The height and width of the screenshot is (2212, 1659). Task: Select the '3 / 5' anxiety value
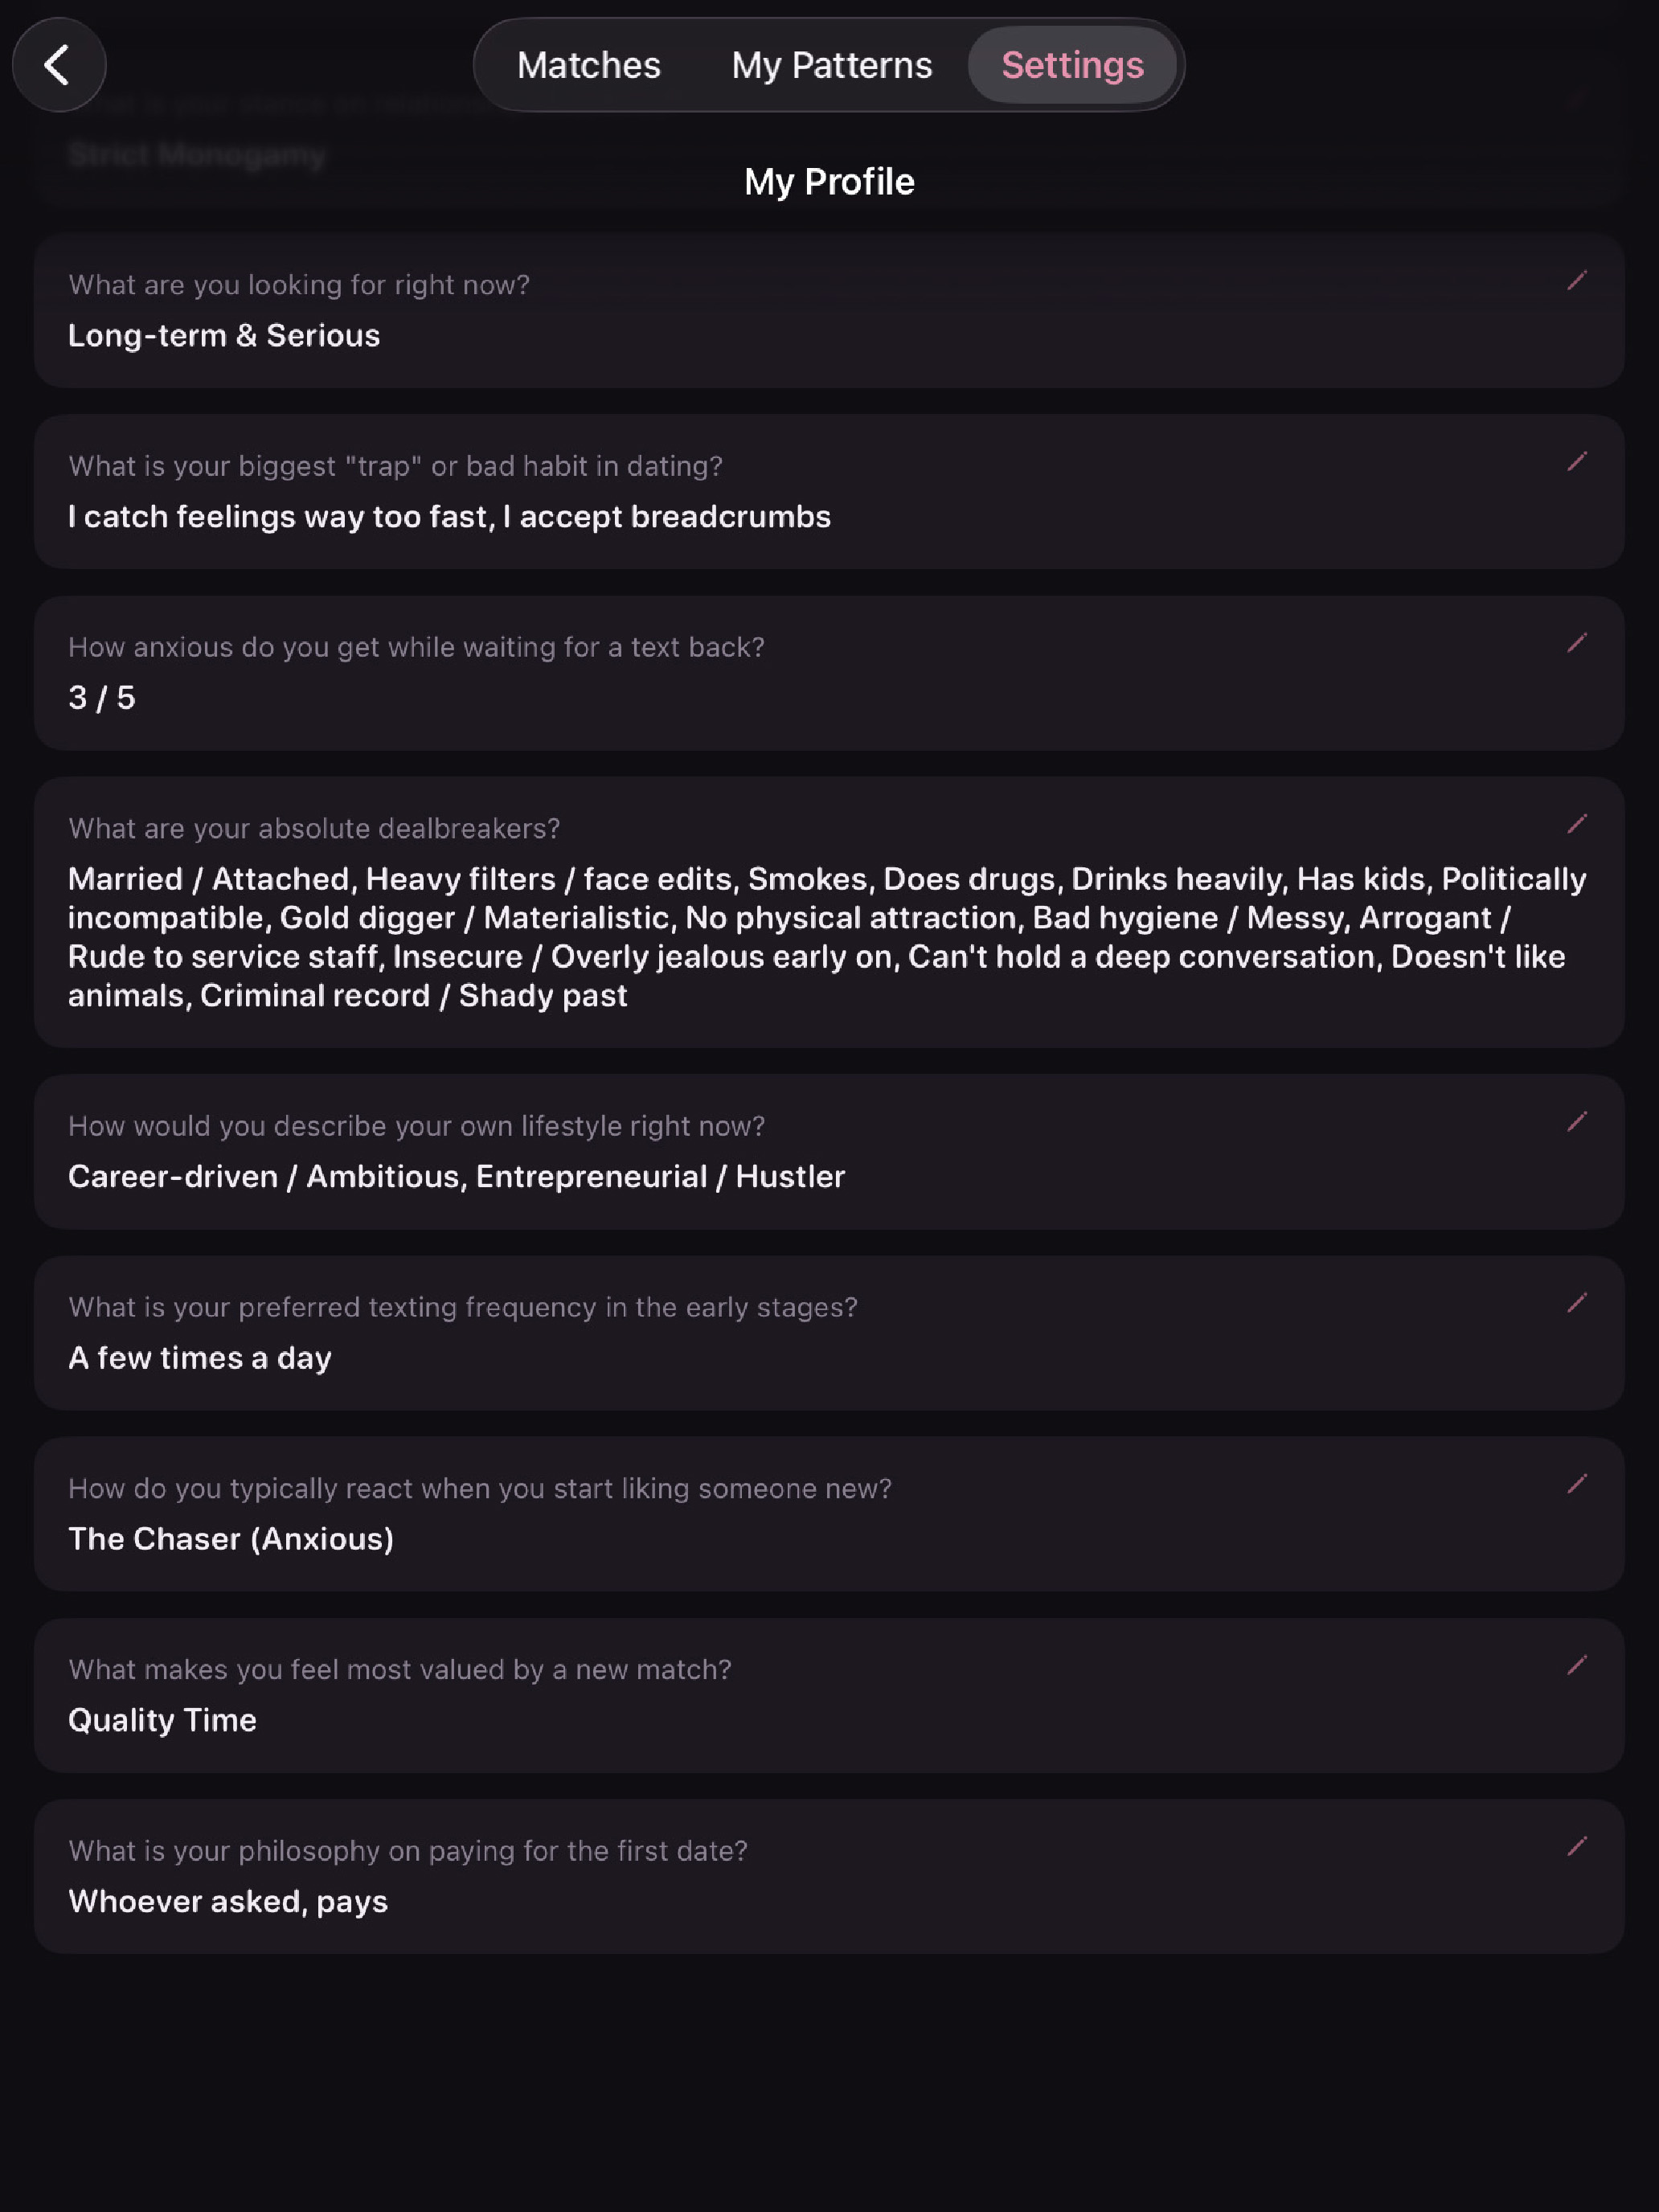(x=101, y=697)
